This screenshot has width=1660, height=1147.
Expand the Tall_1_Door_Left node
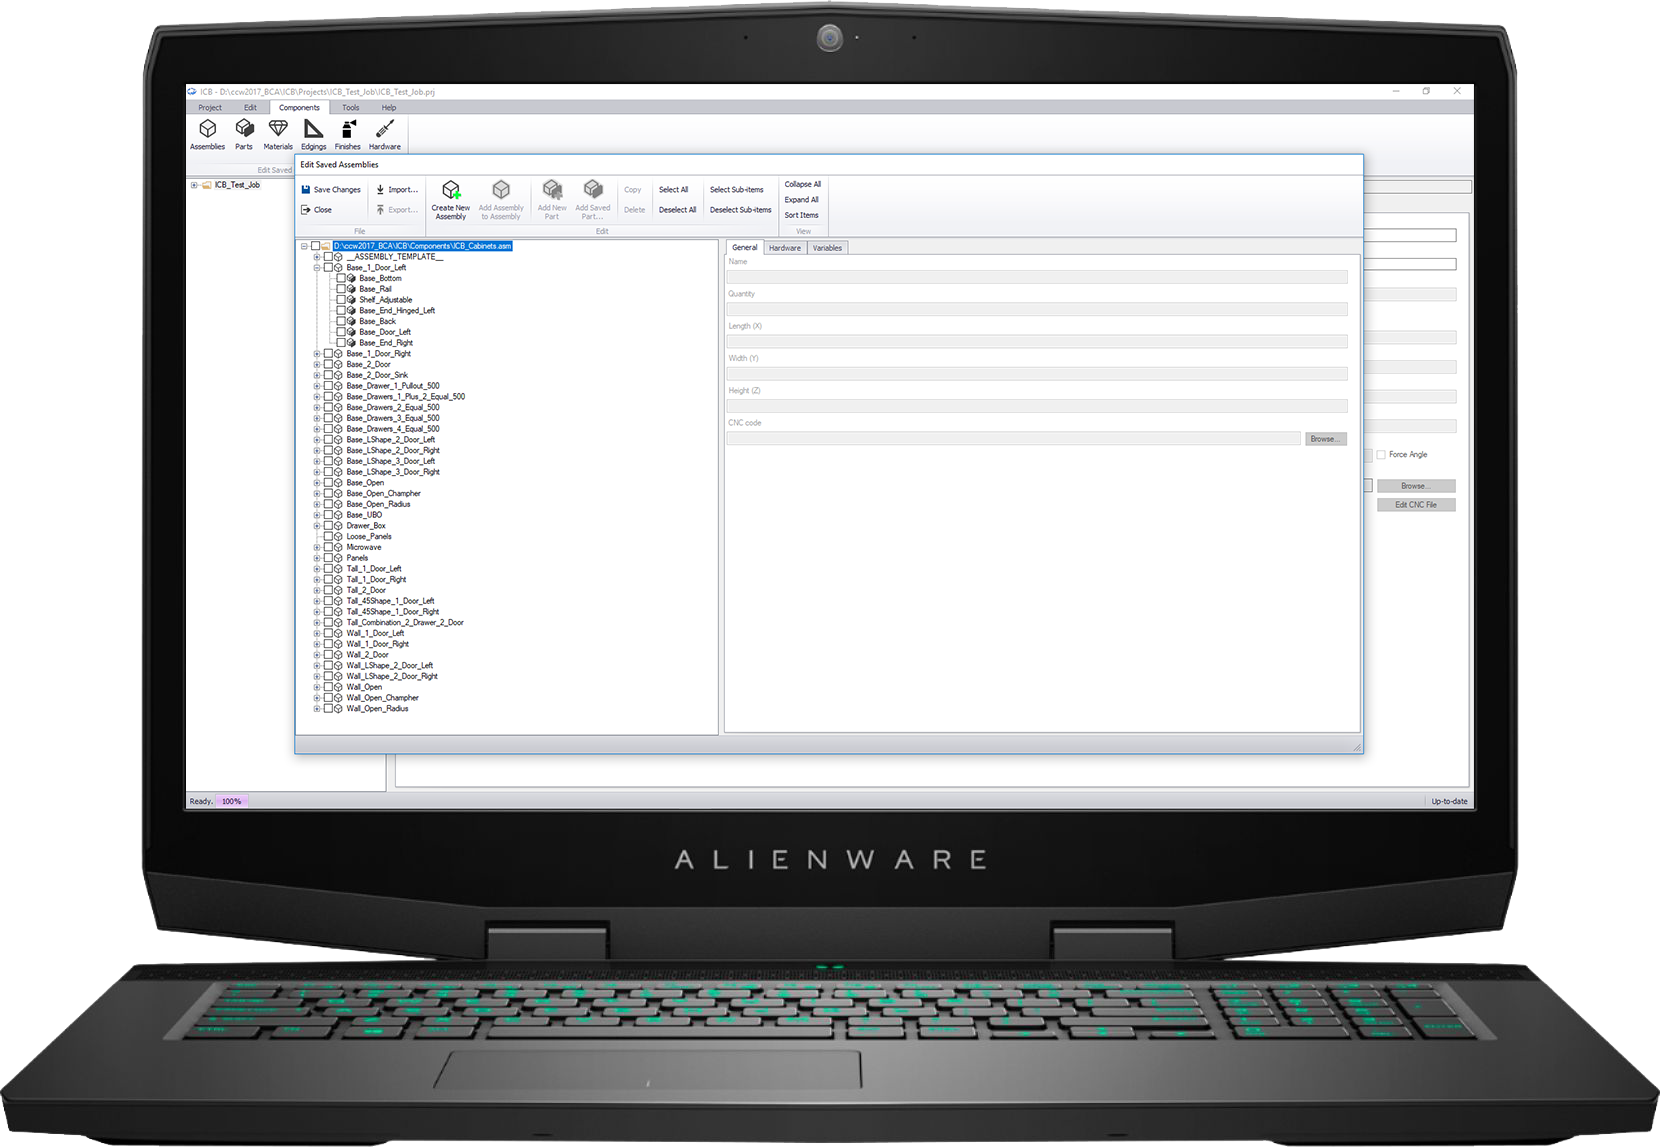[317, 569]
